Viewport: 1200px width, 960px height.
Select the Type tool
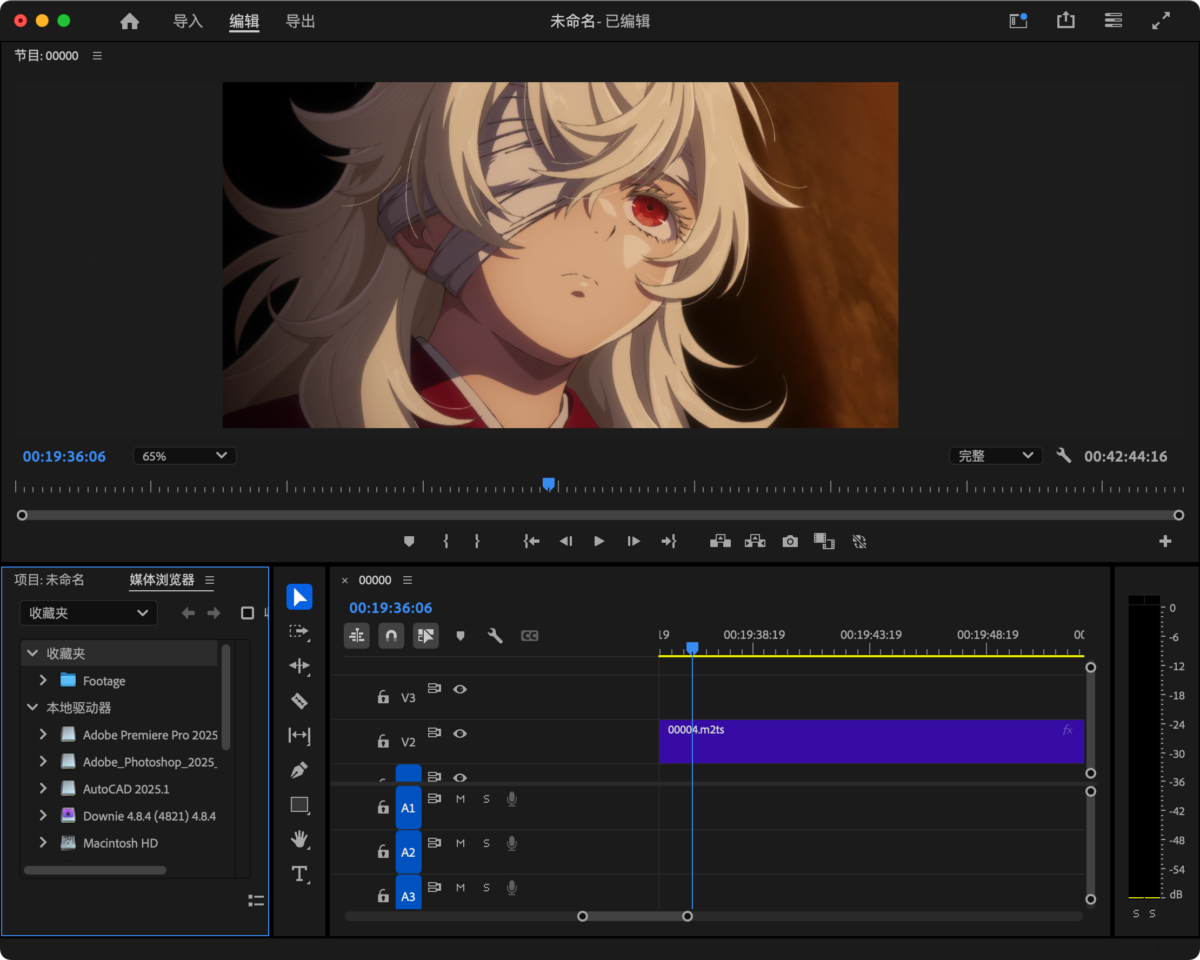299,874
